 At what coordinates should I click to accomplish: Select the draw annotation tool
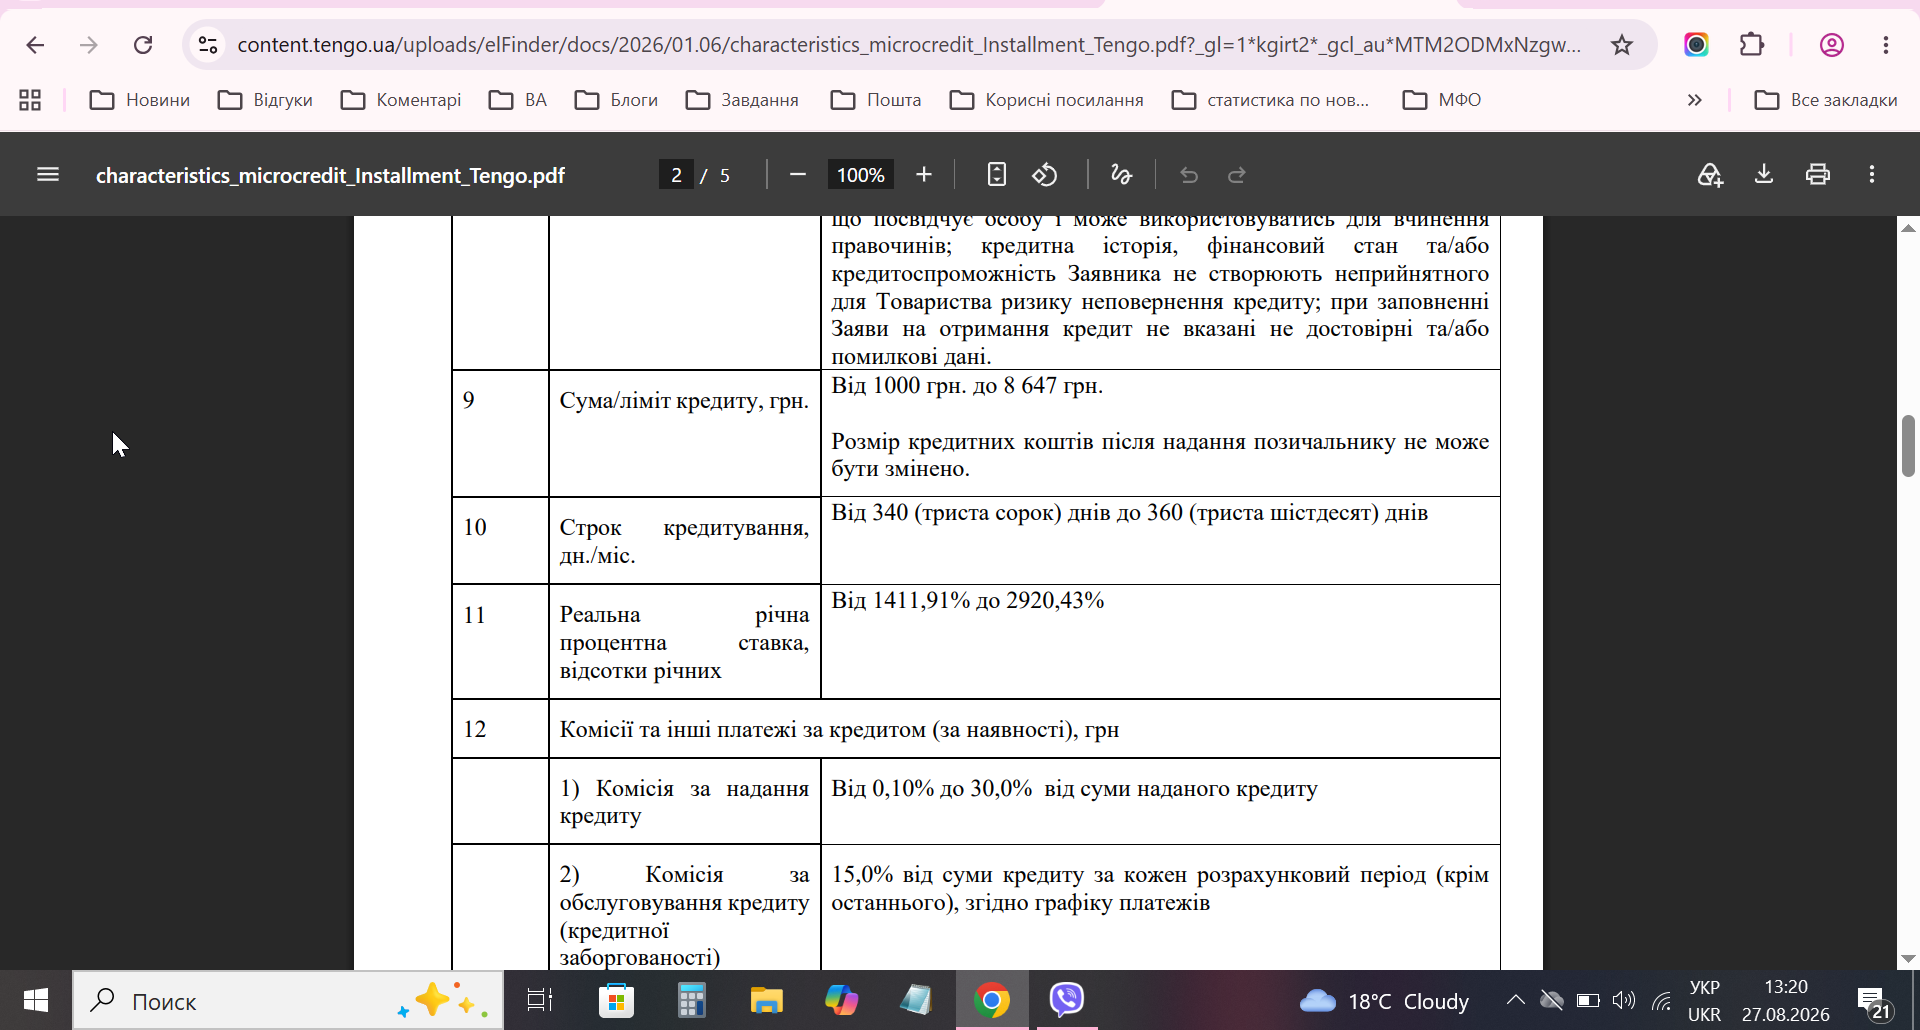click(1121, 175)
